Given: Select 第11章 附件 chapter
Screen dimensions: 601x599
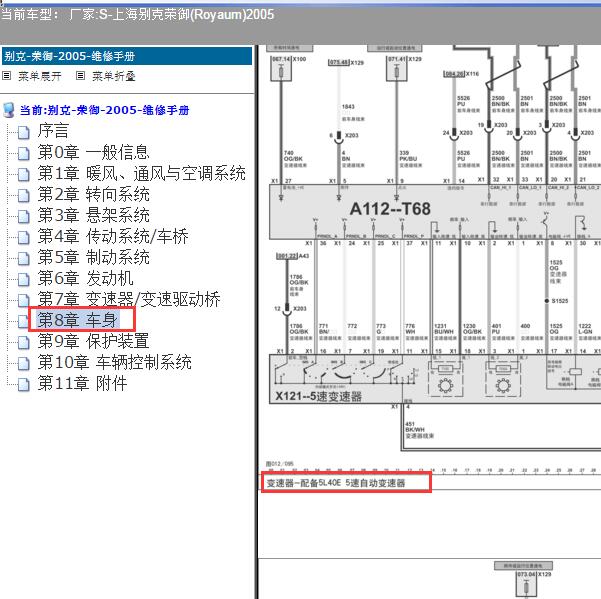Looking at the screenshot, I should 82,383.
